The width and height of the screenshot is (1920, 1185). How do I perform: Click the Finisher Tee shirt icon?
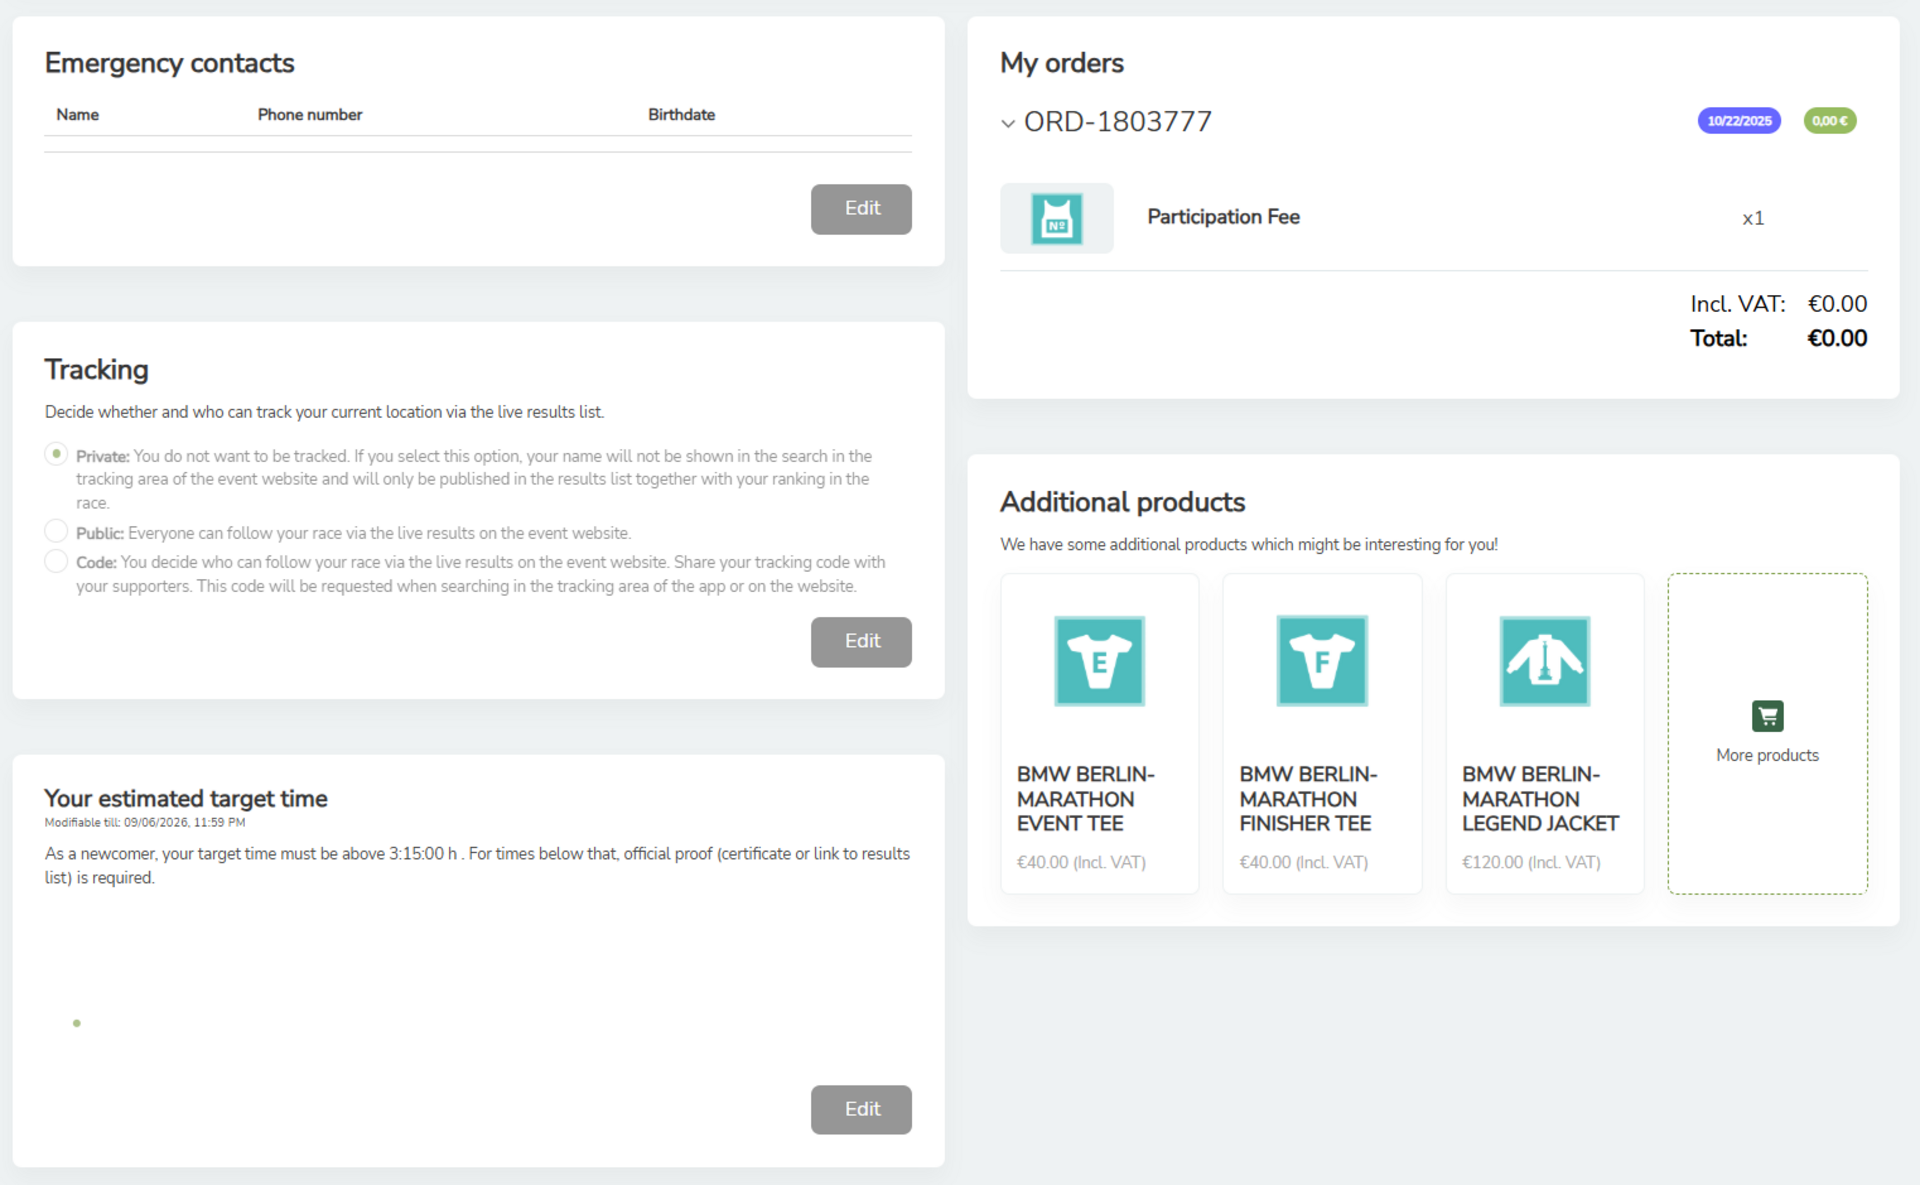(x=1321, y=661)
